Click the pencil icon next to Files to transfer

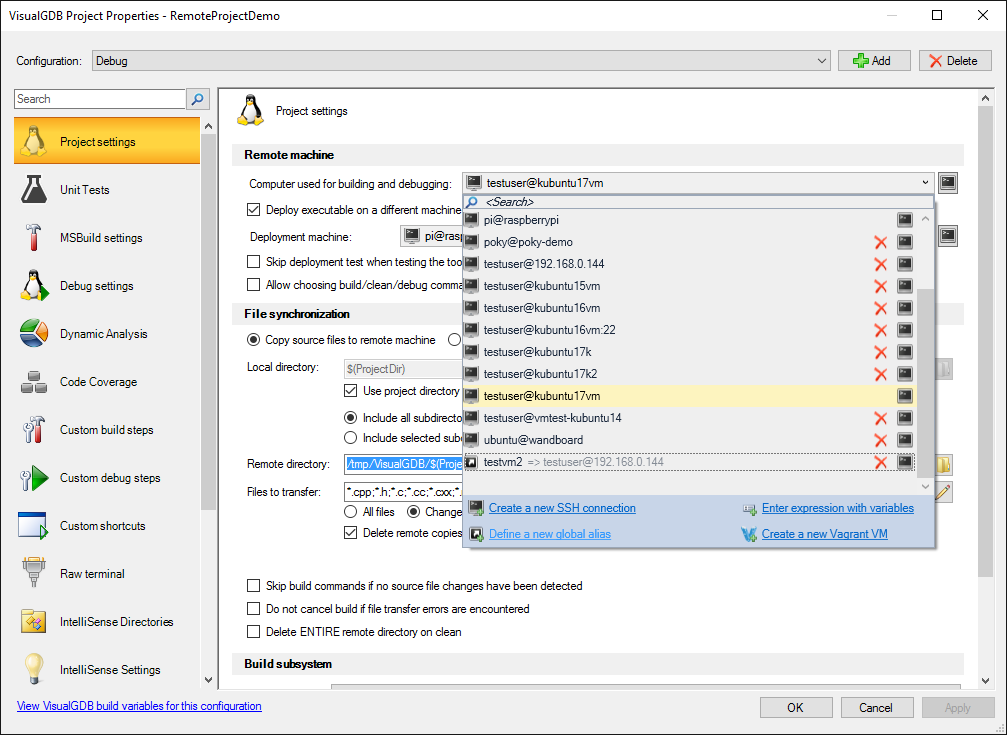[943, 492]
